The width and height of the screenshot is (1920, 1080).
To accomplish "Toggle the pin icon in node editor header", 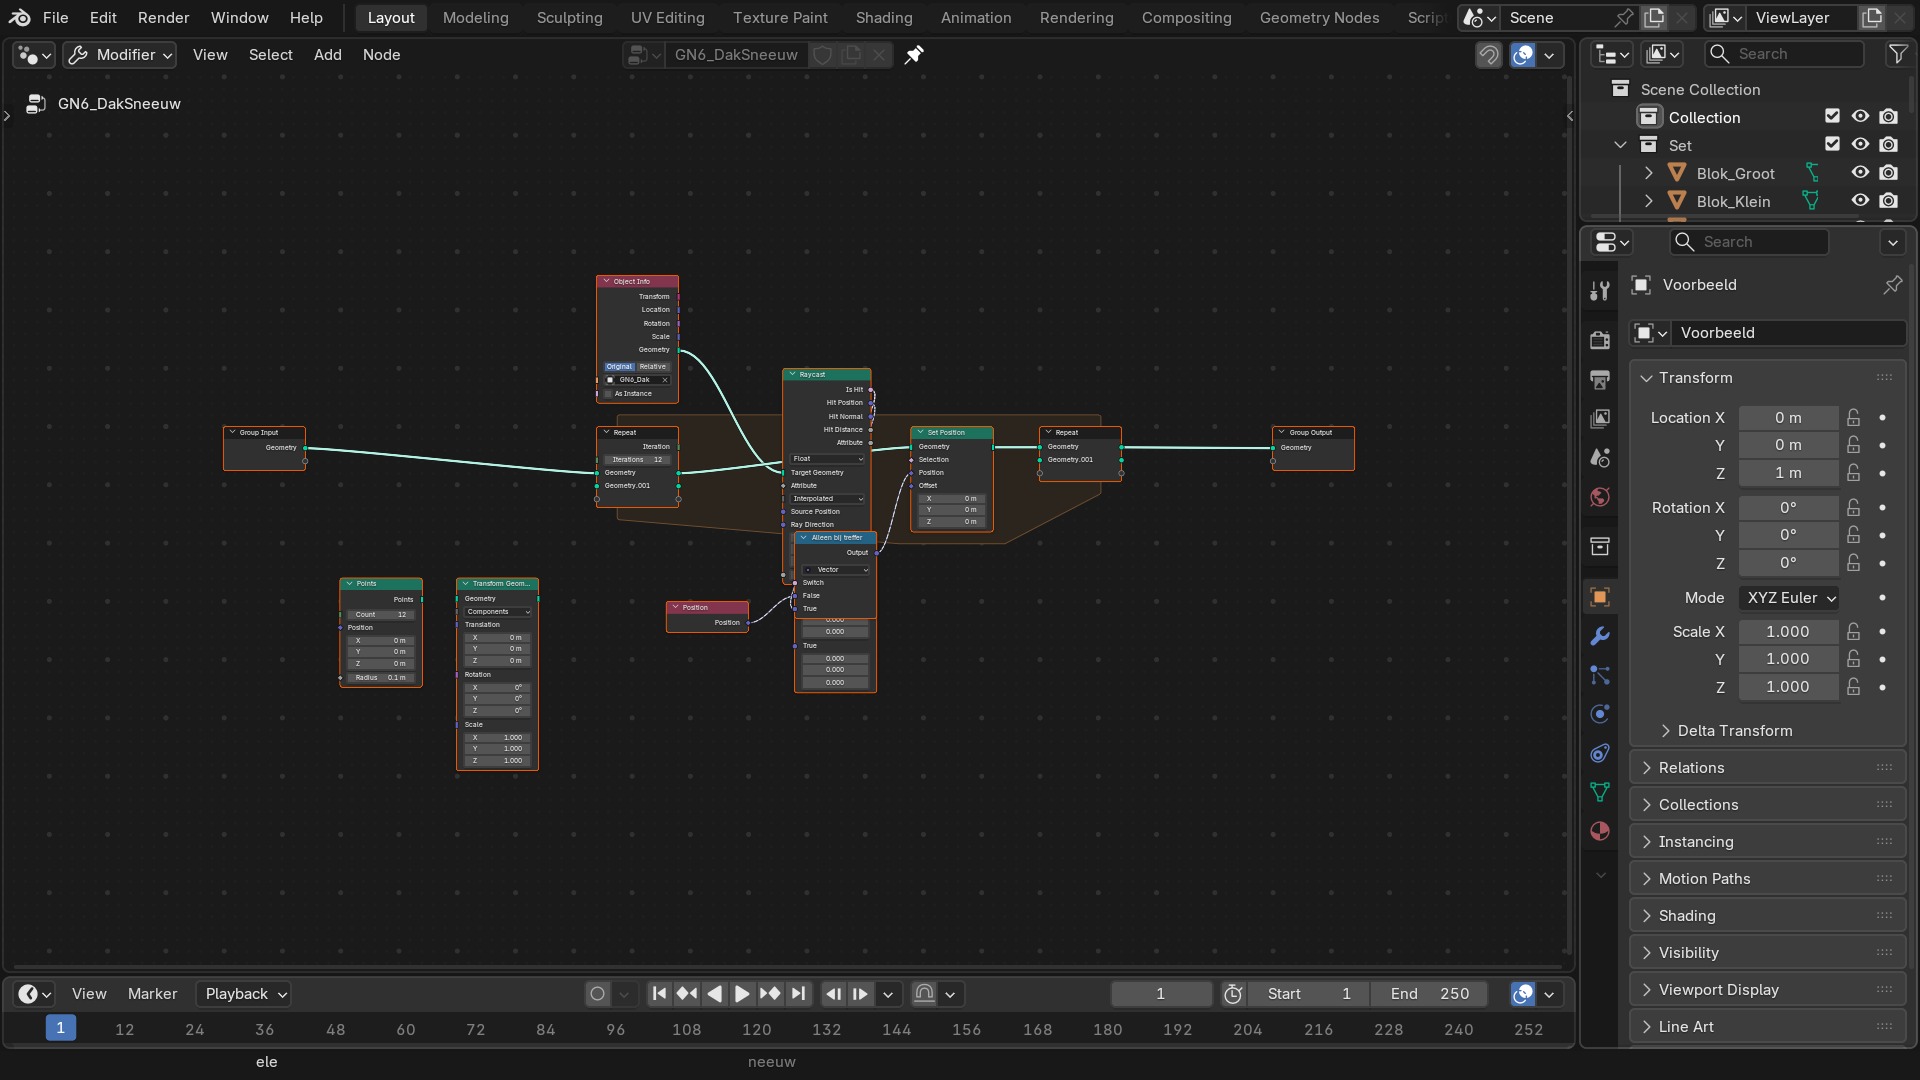I will click(914, 55).
